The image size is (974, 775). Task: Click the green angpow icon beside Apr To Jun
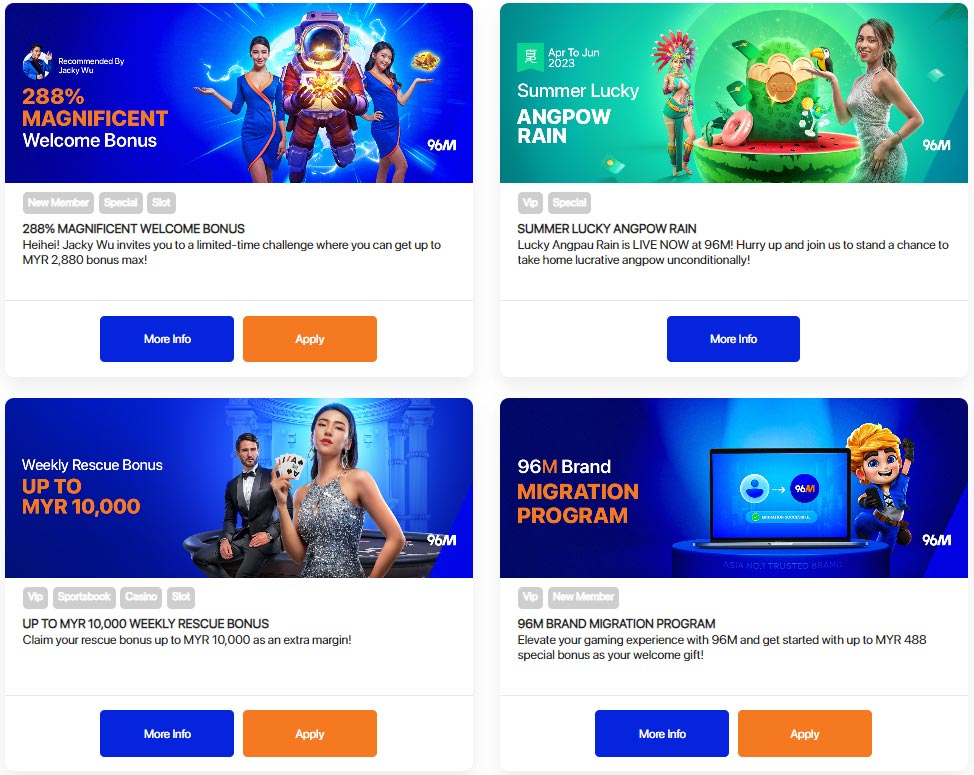pos(530,57)
